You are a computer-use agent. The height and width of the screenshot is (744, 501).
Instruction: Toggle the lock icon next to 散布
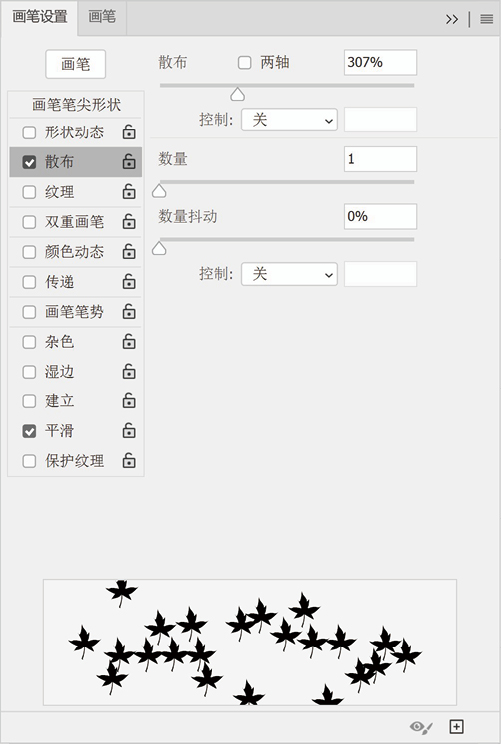[129, 162]
